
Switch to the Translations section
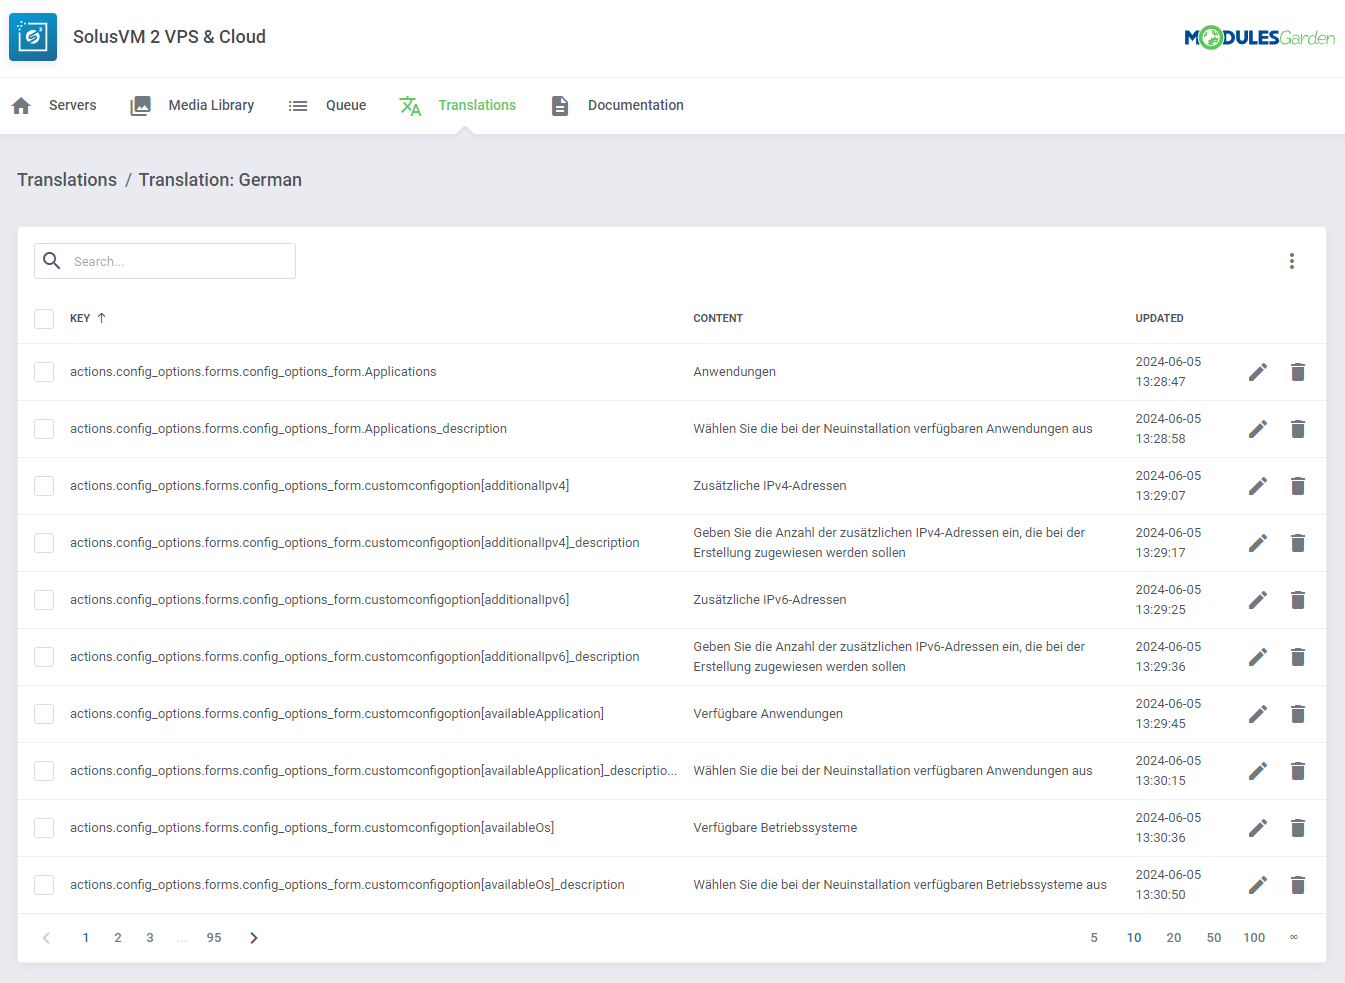click(x=477, y=104)
